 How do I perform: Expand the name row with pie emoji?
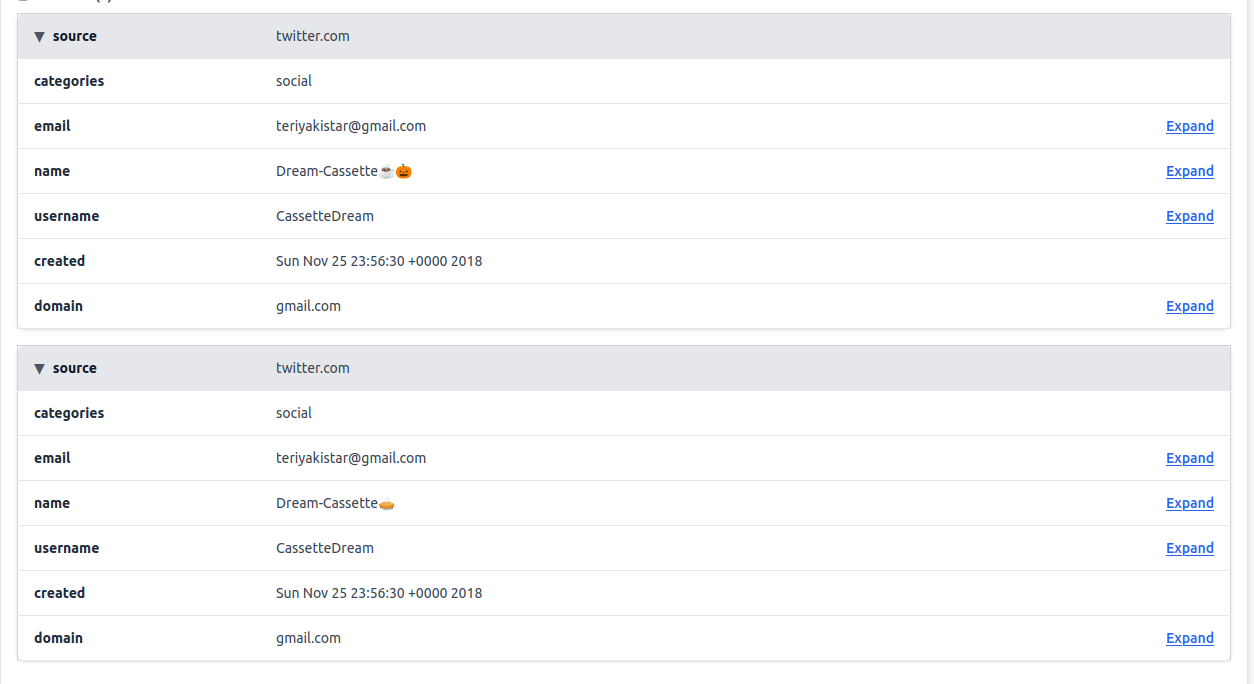(x=1189, y=503)
